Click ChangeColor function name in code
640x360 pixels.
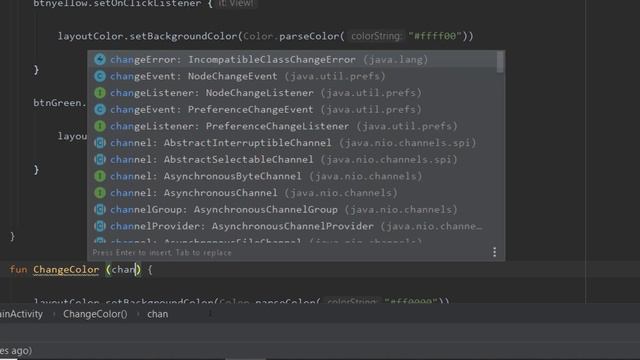(x=66, y=270)
